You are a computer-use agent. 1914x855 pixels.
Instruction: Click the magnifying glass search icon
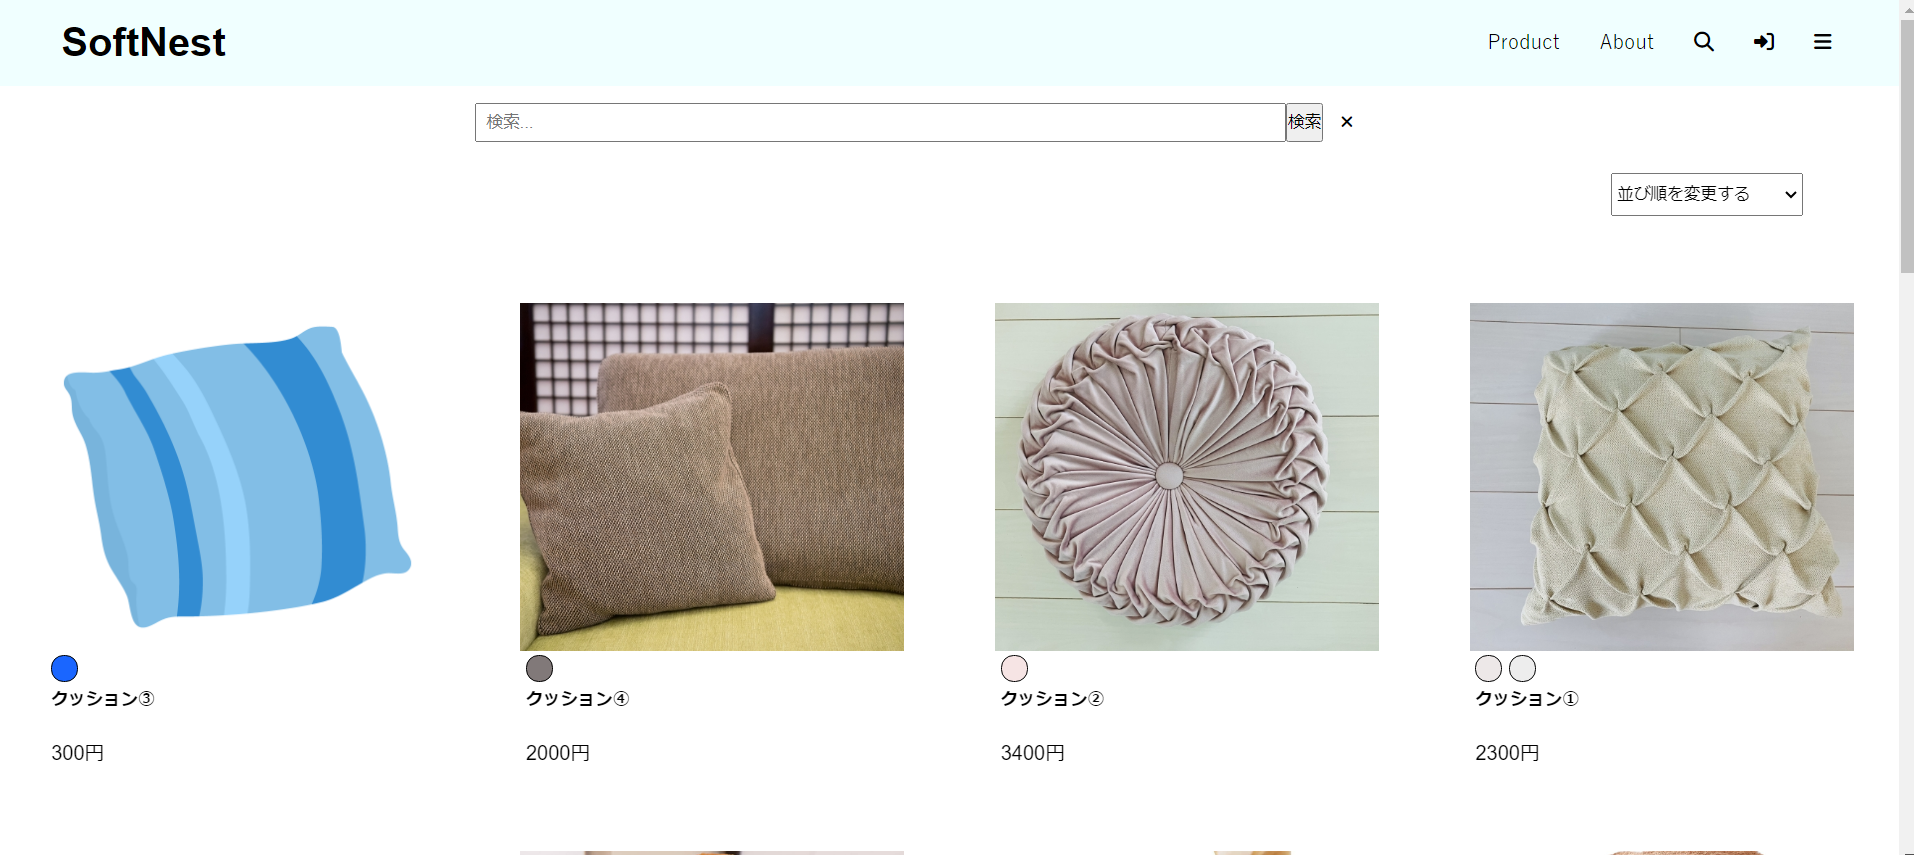(x=1703, y=42)
